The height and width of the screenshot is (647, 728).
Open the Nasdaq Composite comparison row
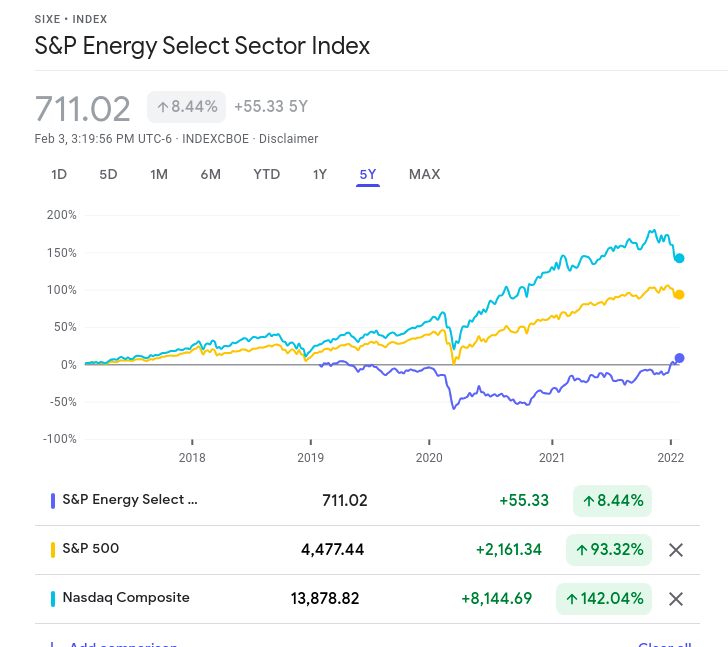click(126, 598)
